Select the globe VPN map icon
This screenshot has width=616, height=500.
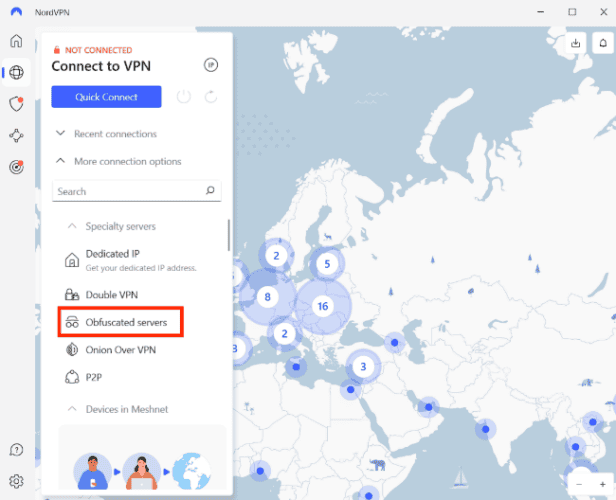16,72
